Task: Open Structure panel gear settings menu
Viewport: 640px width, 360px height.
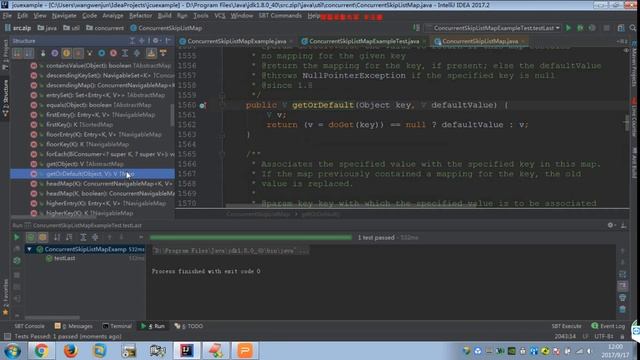Action: coord(156,41)
